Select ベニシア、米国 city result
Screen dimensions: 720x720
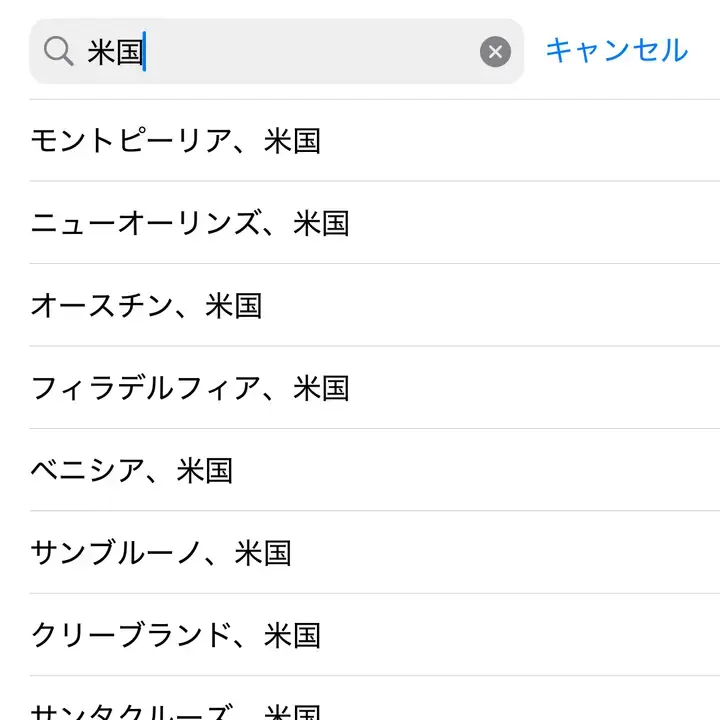[x=132, y=470]
